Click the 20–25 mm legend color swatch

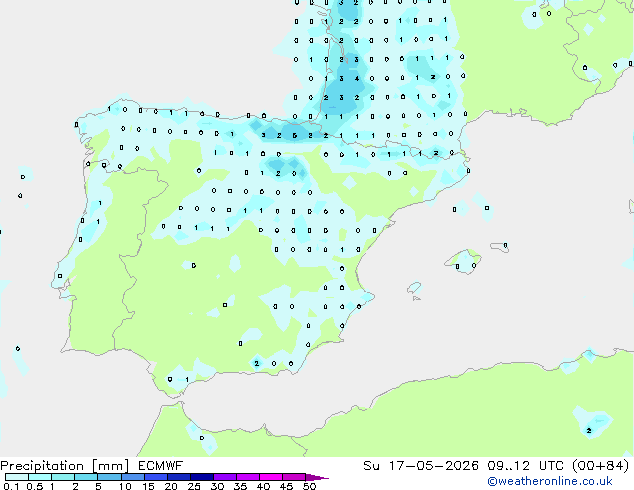(179, 477)
